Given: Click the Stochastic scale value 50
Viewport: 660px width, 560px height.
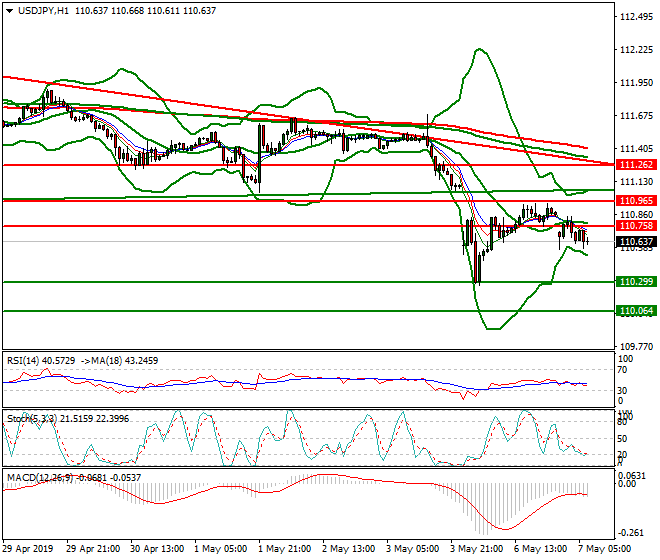Looking at the screenshot, I should 622,439.
